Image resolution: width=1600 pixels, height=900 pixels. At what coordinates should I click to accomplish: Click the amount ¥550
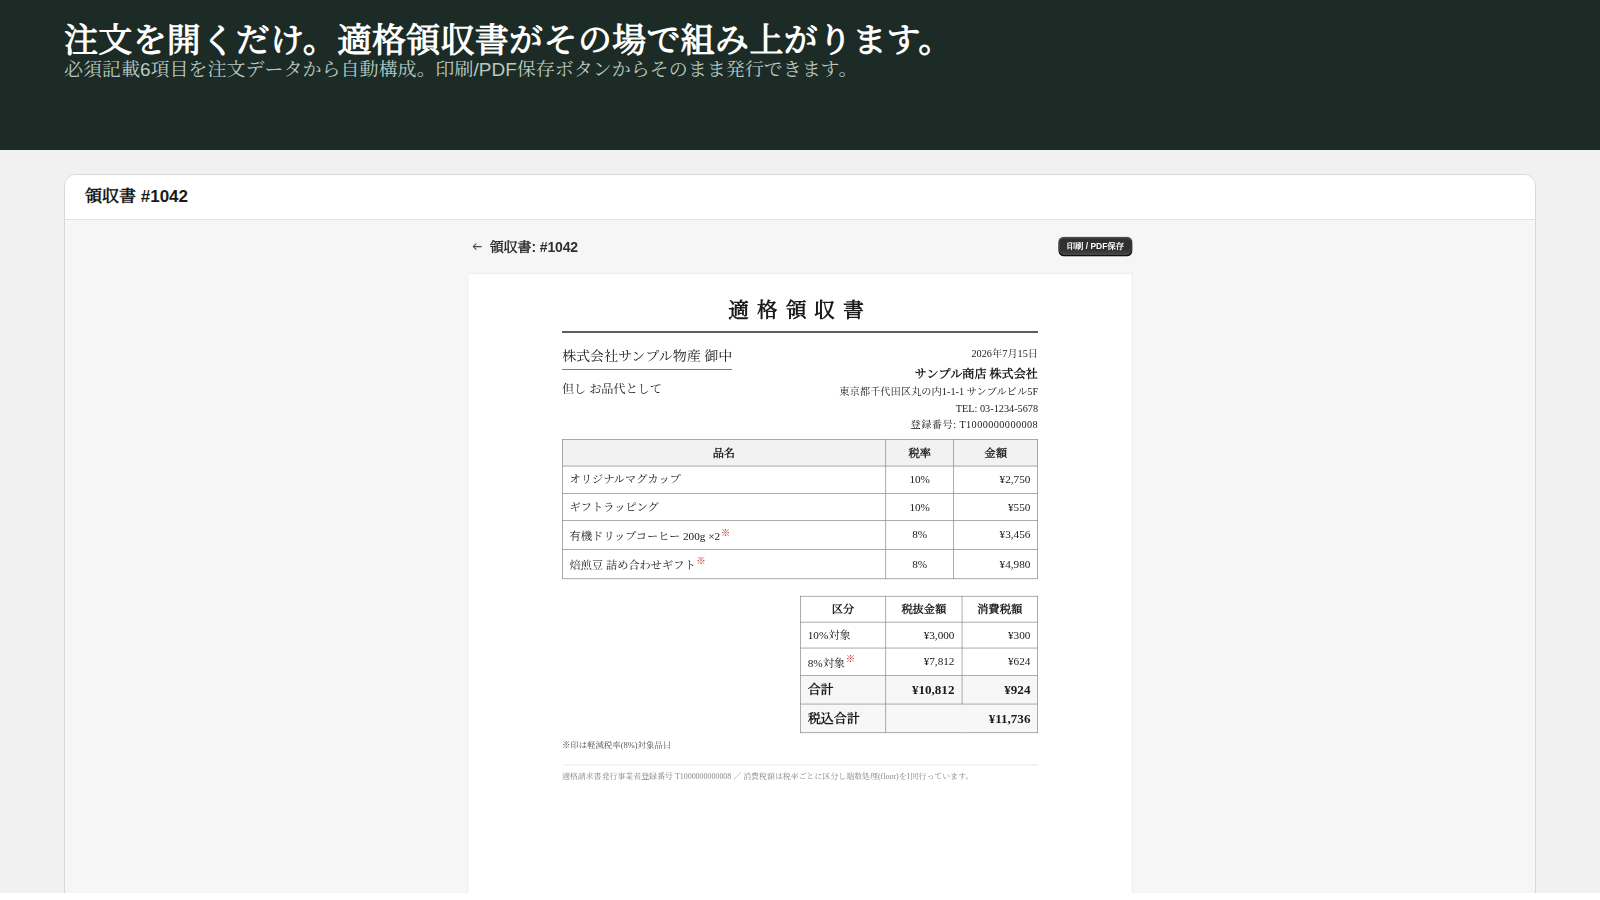(1019, 507)
